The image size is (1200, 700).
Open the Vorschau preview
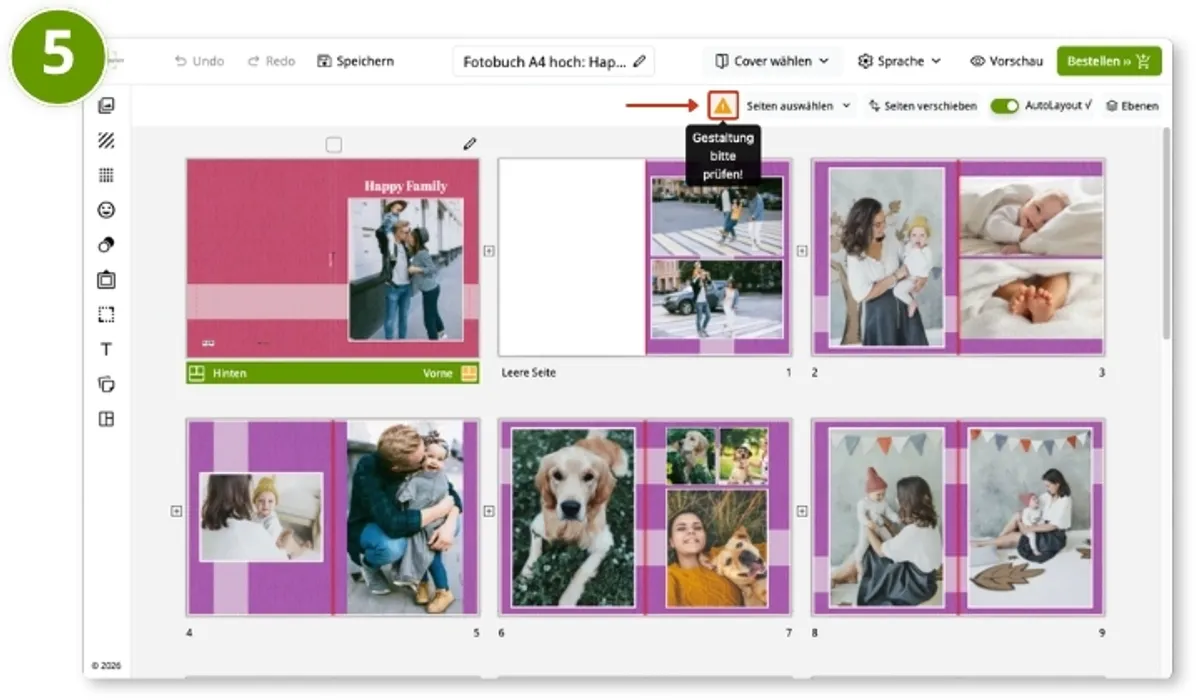1006,61
